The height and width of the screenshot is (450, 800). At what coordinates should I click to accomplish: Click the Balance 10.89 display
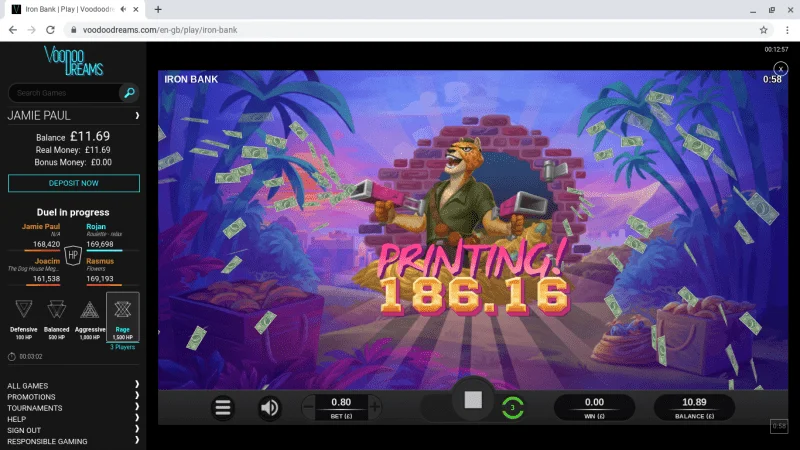pyautogui.click(x=694, y=407)
